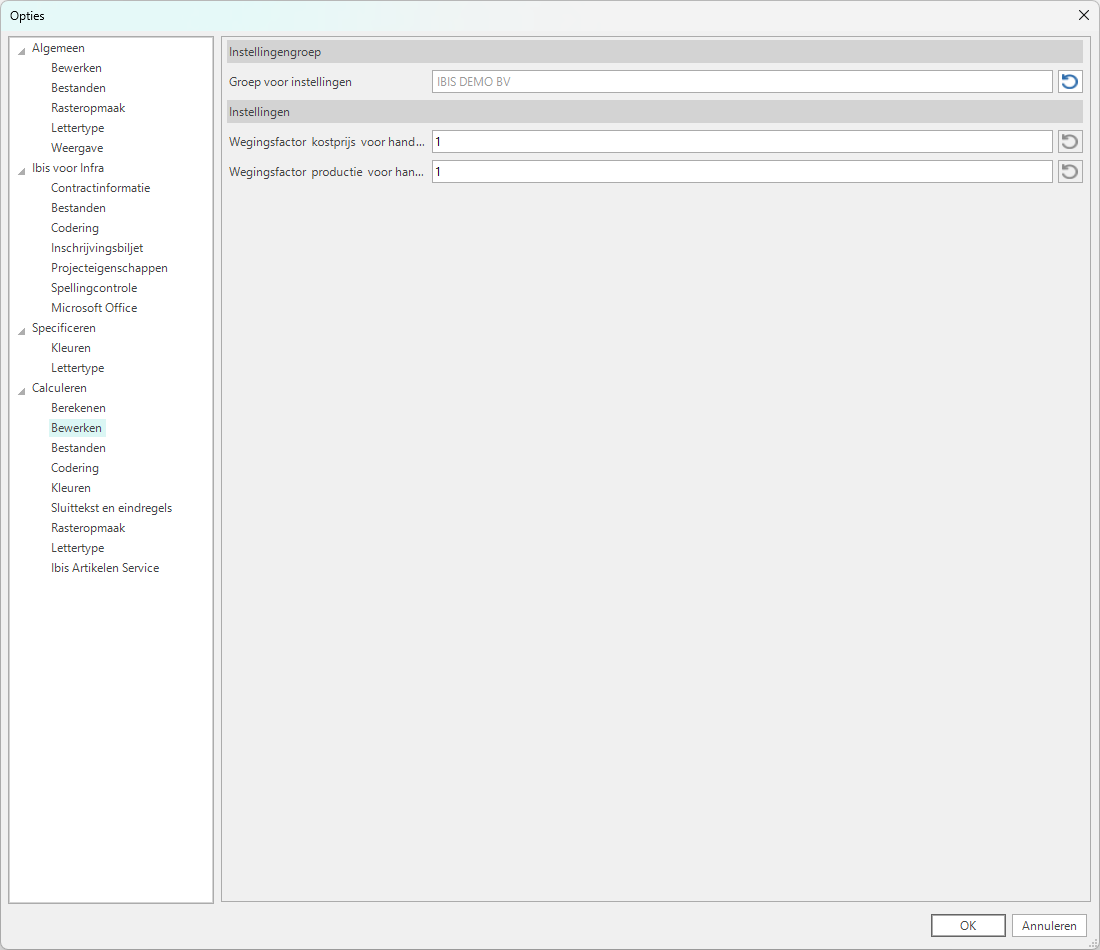Collapse the Specificeren tree node
The image size is (1100, 950).
tap(22, 329)
